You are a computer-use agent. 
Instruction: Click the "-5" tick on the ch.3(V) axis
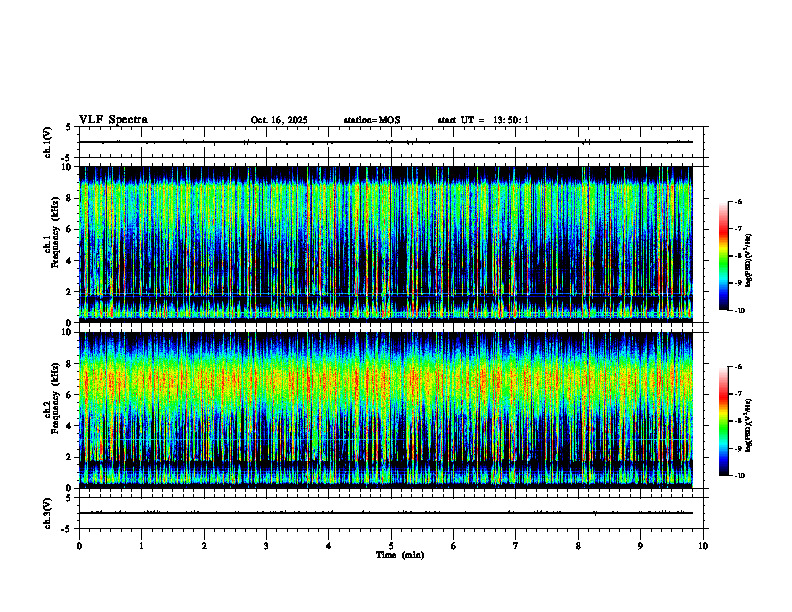(x=67, y=529)
